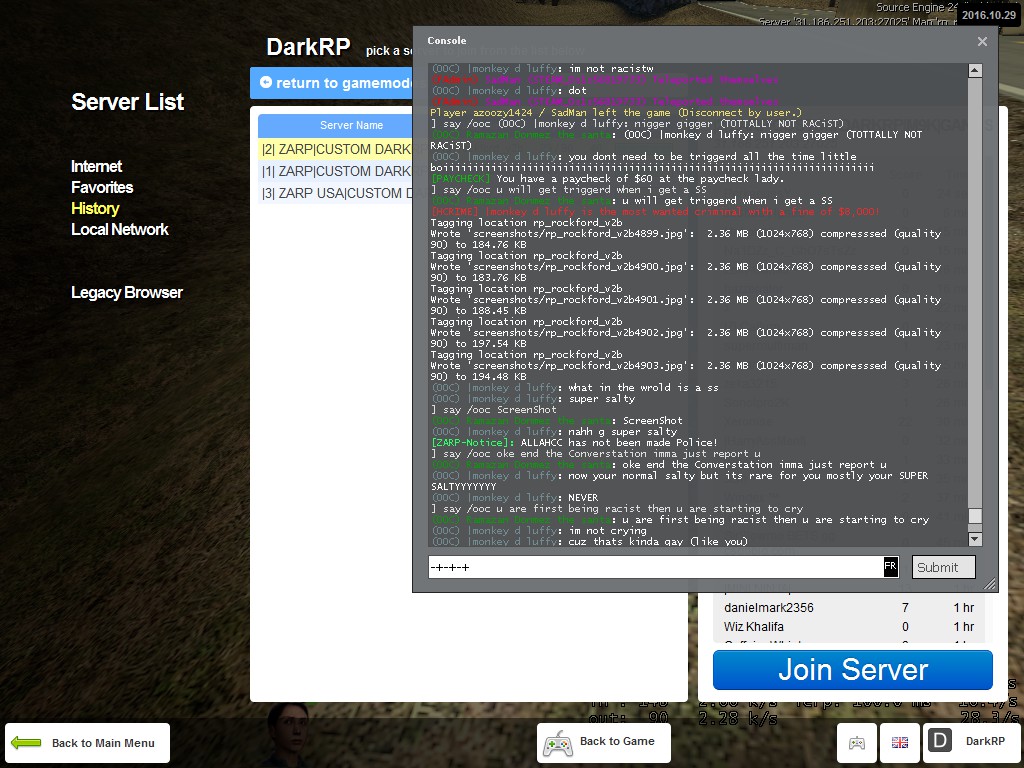Close the Console window
This screenshot has height=768, width=1024.
982,41
